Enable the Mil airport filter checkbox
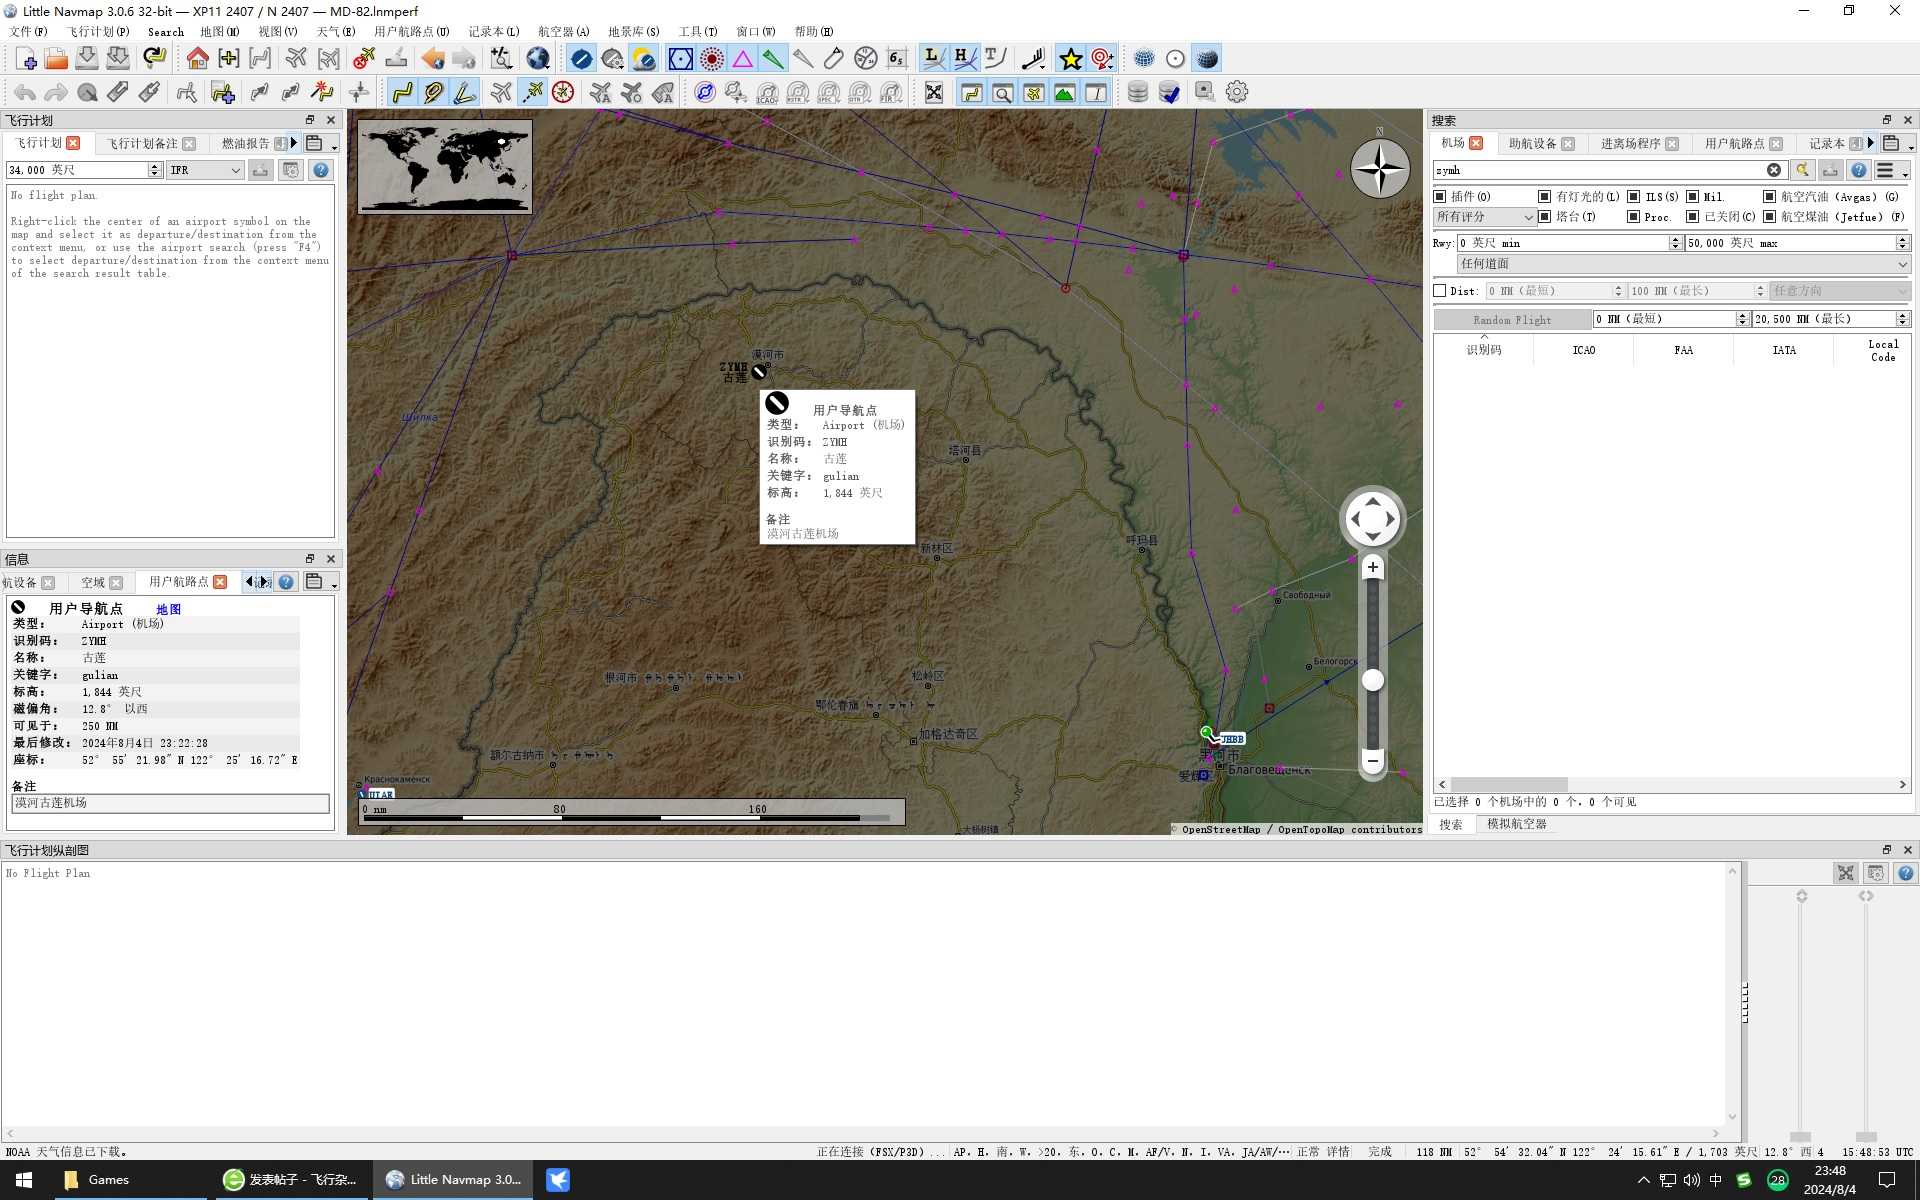This screenshot has height=1200, width=1920. (1693, 196)
